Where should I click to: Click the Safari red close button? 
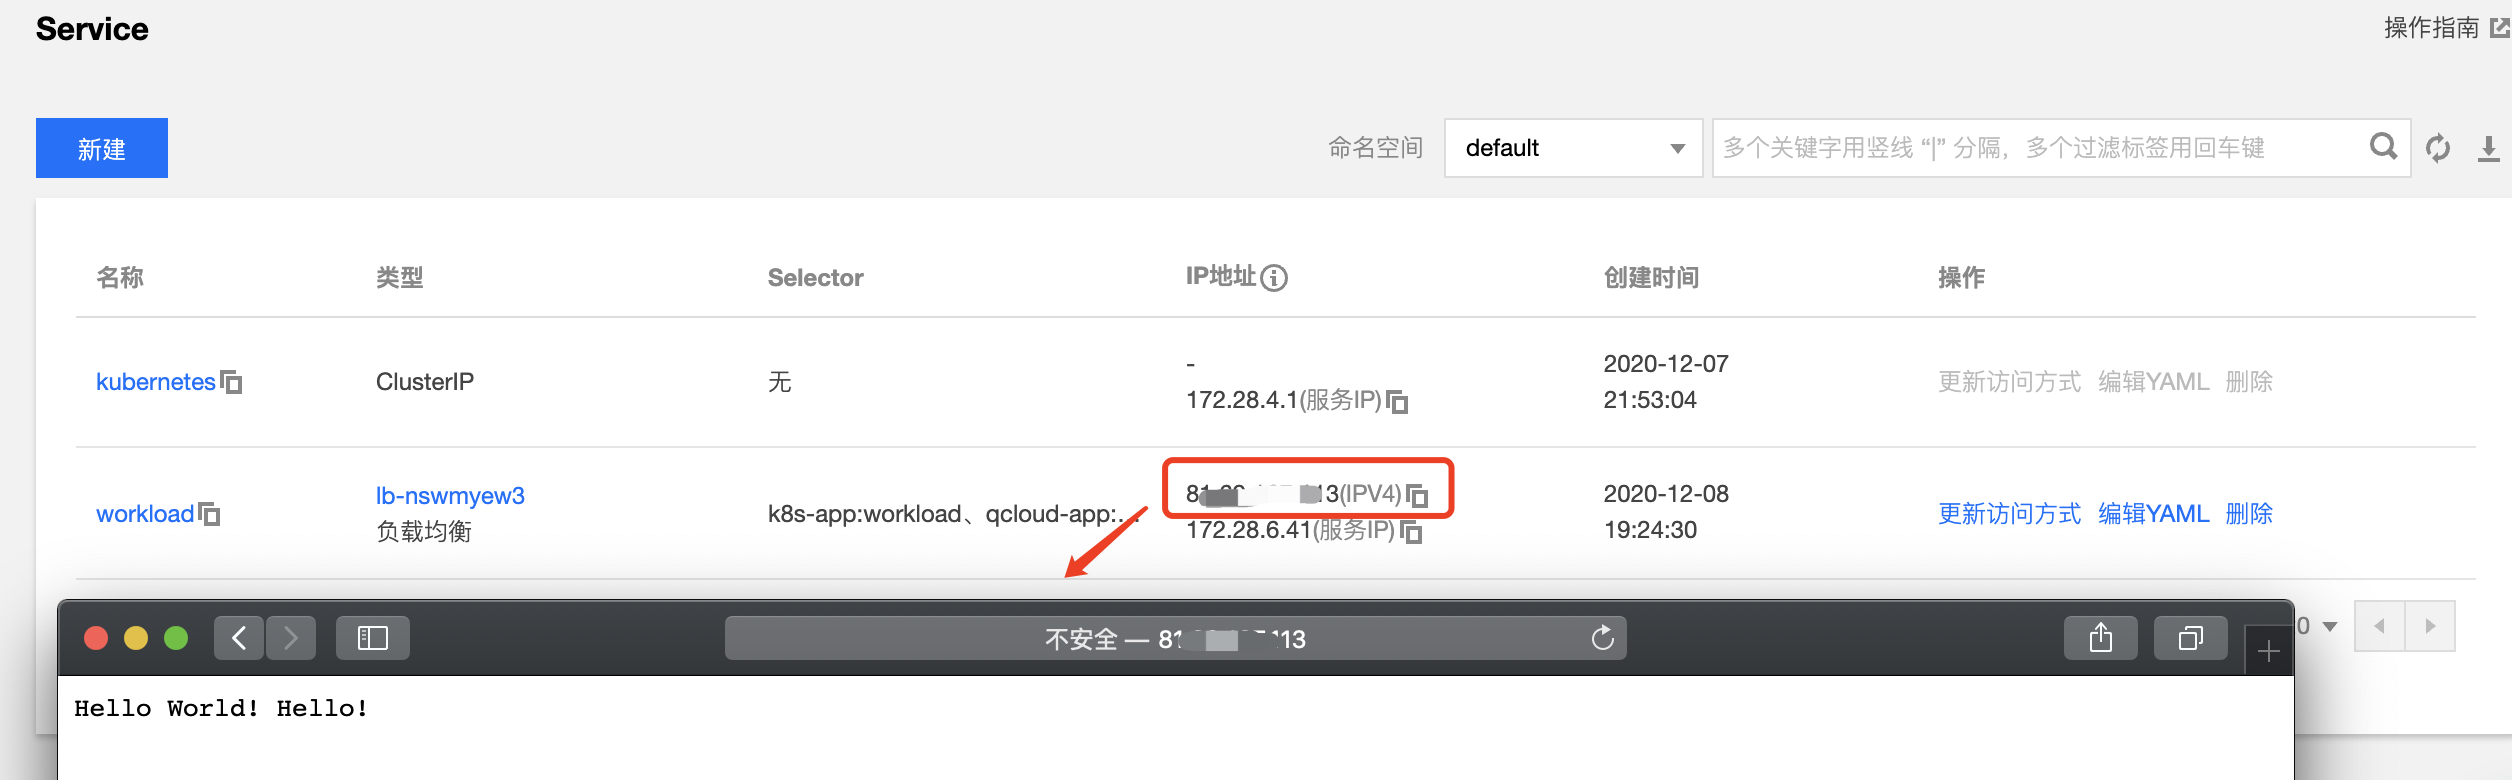point(96,638)
